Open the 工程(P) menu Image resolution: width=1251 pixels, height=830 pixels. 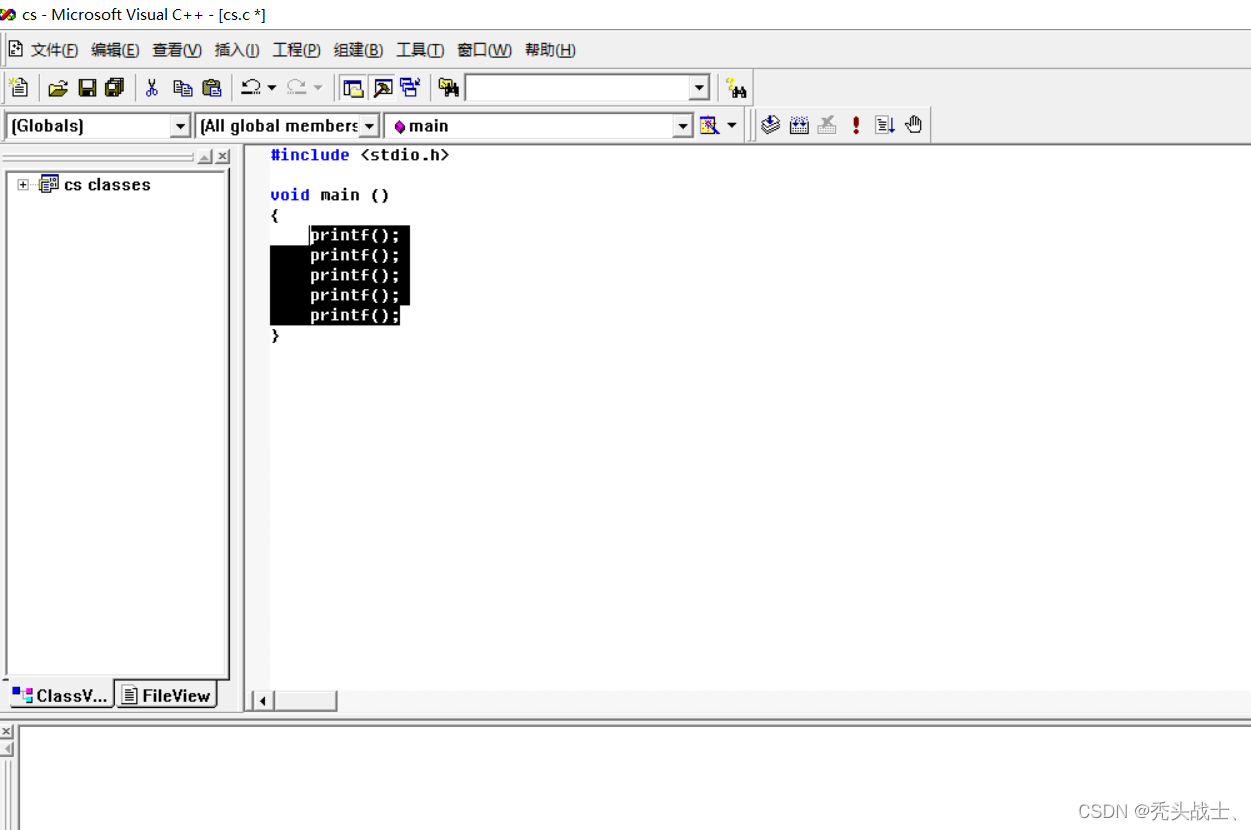pyautogui.click(x=296, y=49)
